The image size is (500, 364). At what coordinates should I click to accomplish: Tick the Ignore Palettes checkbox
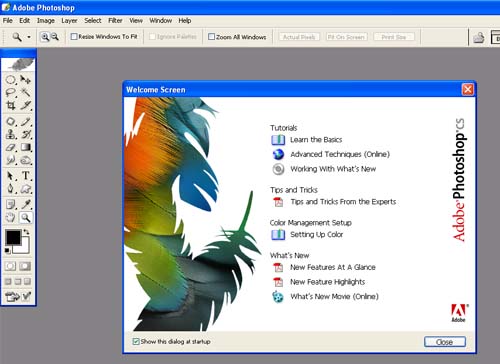[152, 37]
